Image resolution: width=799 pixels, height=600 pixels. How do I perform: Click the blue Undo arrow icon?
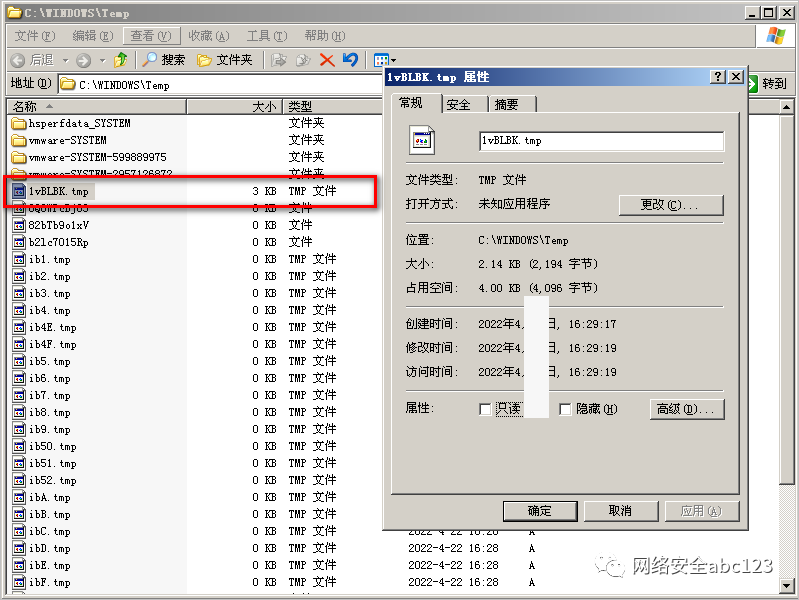click(x=351, y=60)
